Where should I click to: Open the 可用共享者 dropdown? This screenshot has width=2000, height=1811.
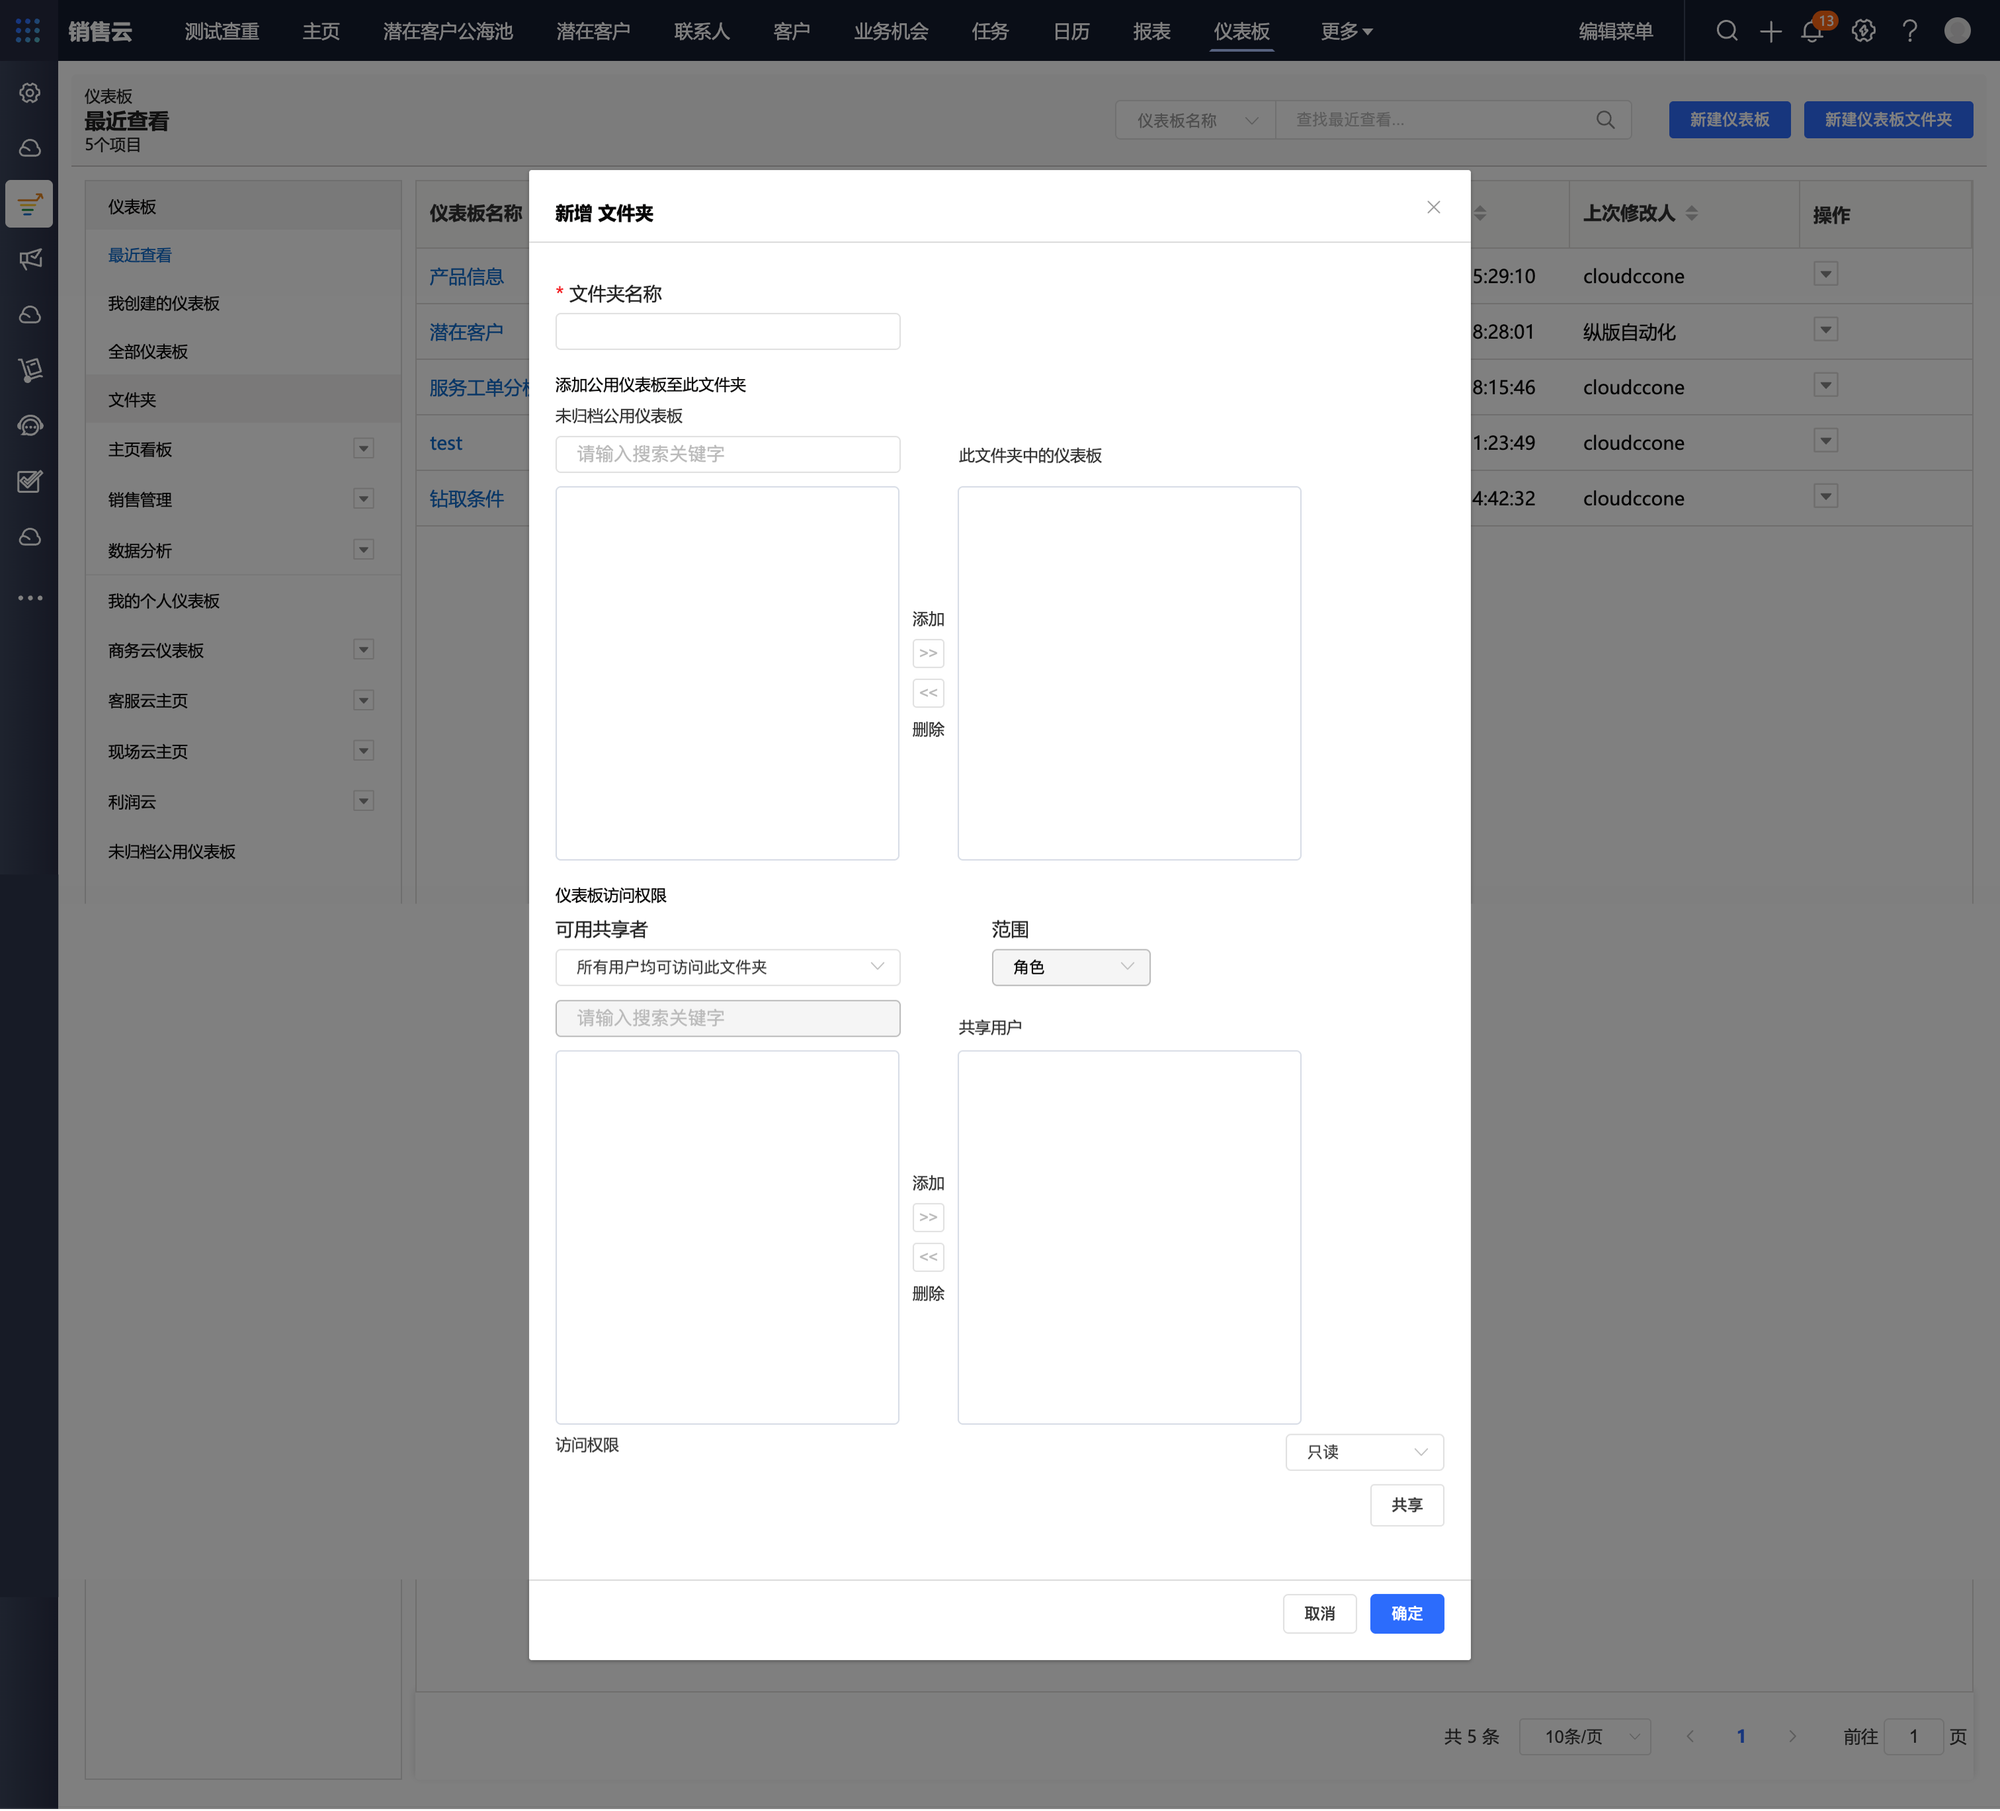click(727, 967)
